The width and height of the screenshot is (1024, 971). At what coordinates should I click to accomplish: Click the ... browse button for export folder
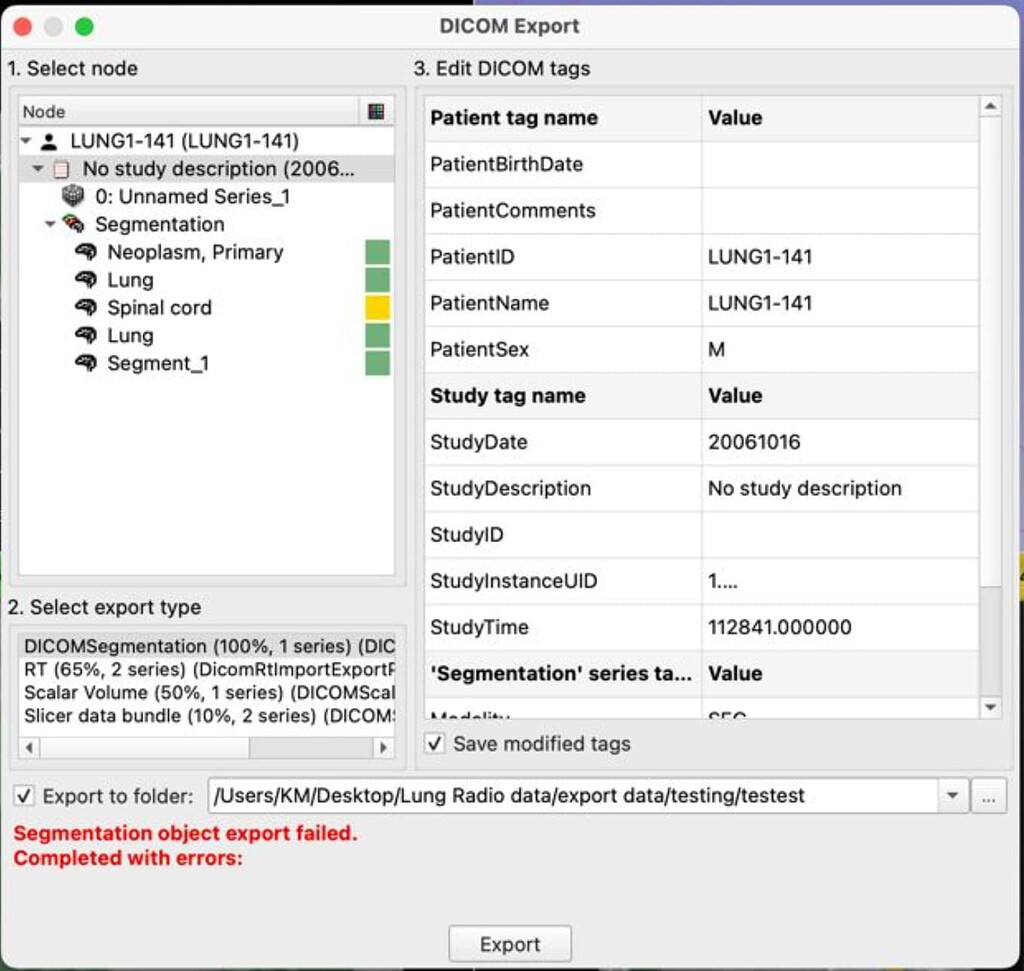tap(988, 797)
